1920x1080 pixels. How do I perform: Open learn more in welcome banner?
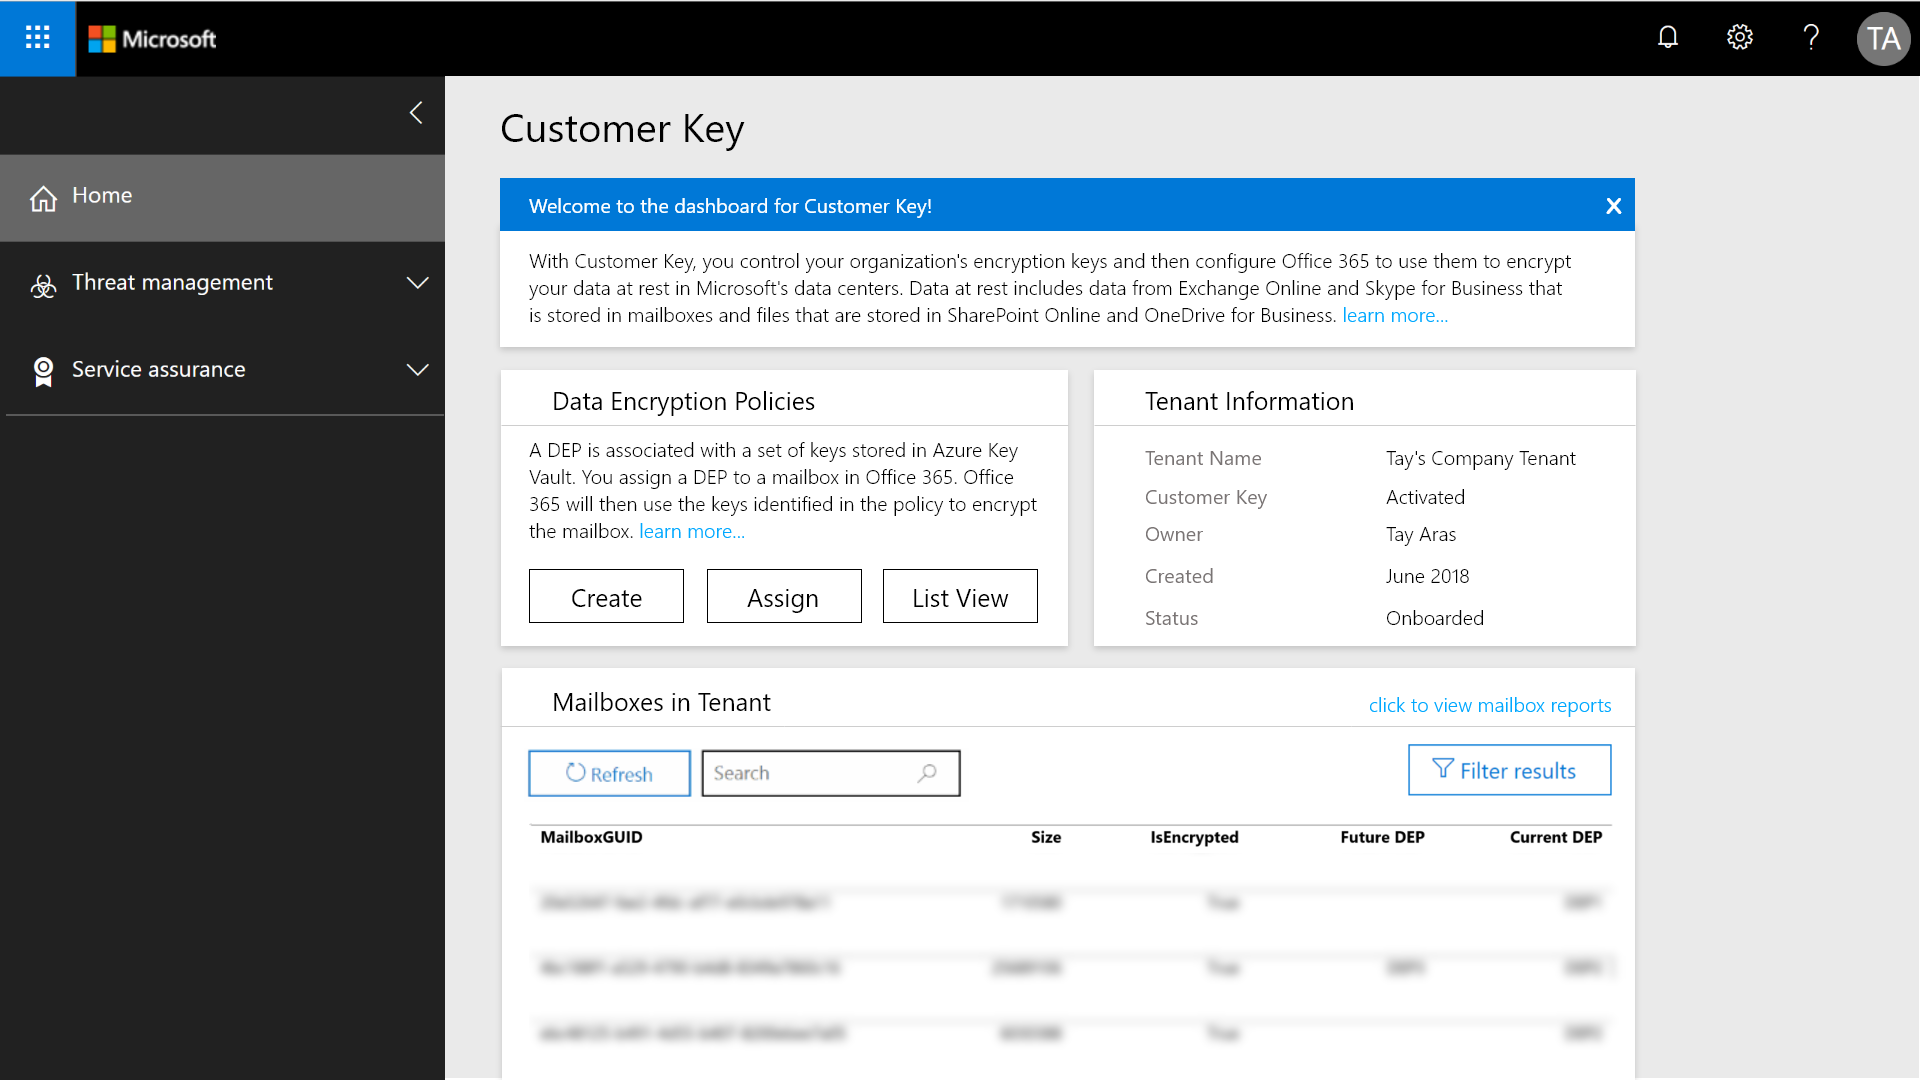(1394, 316)
